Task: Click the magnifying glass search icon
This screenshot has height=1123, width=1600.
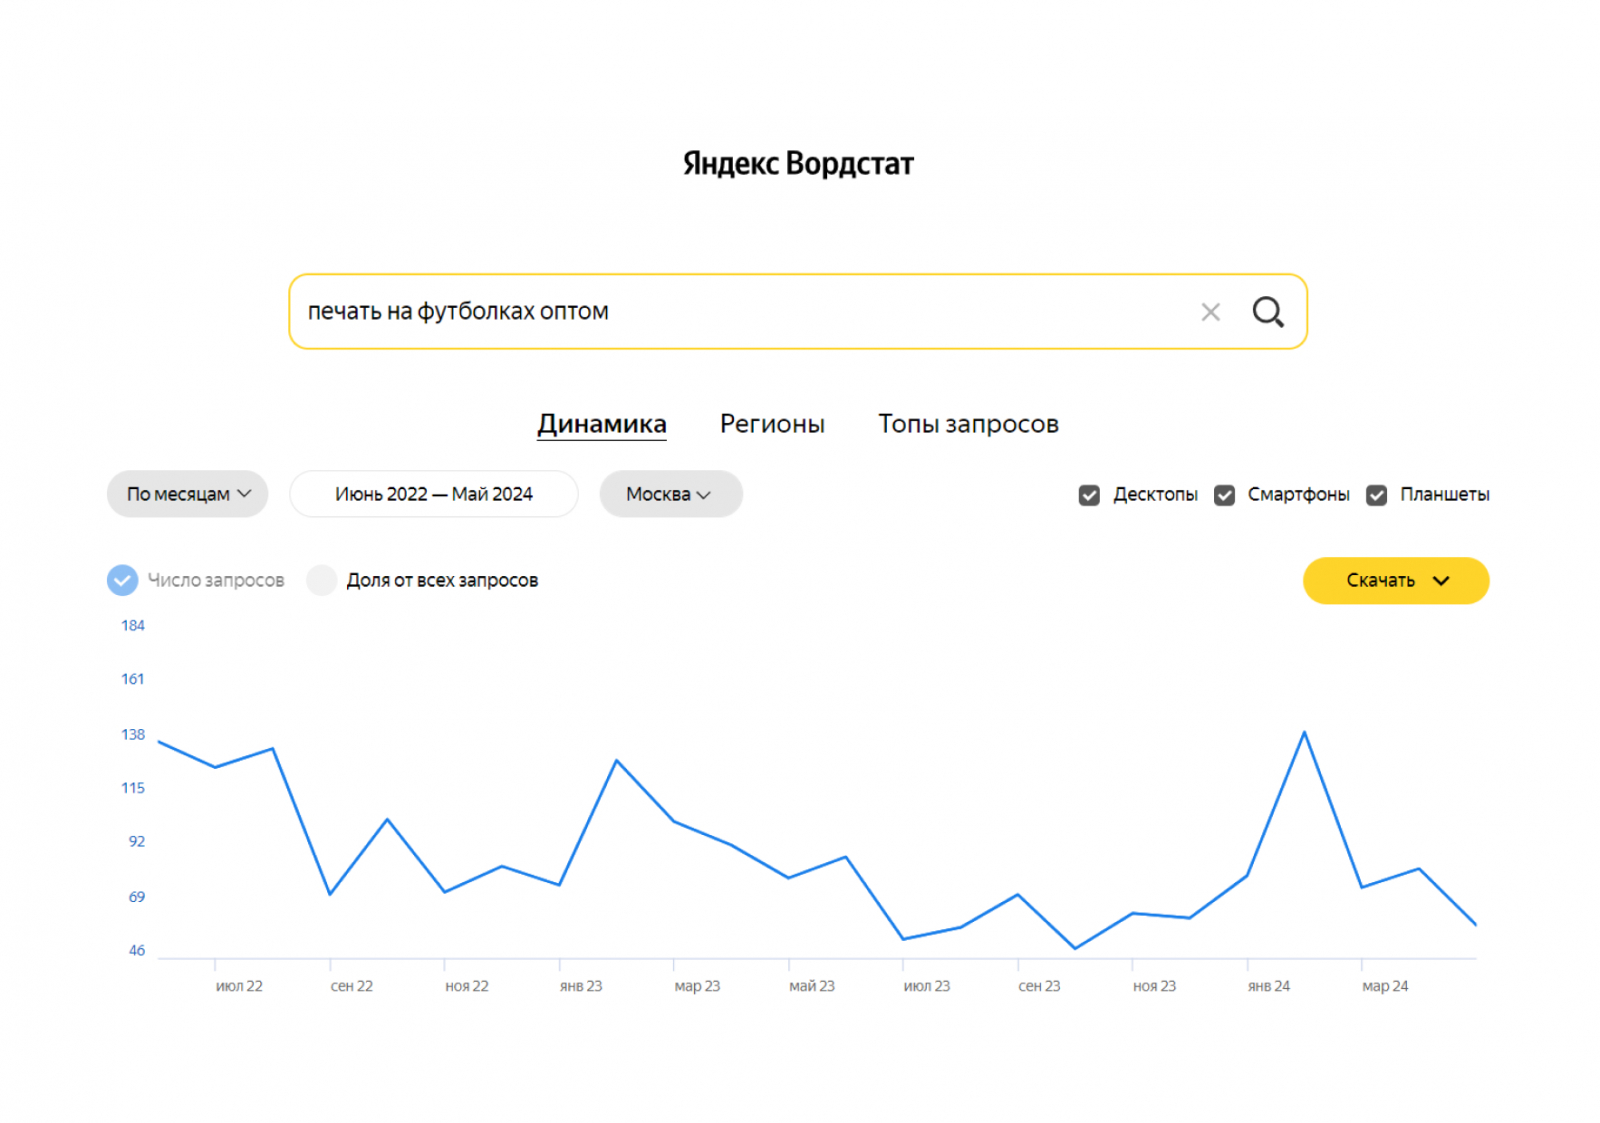Action: [1267, 312]
